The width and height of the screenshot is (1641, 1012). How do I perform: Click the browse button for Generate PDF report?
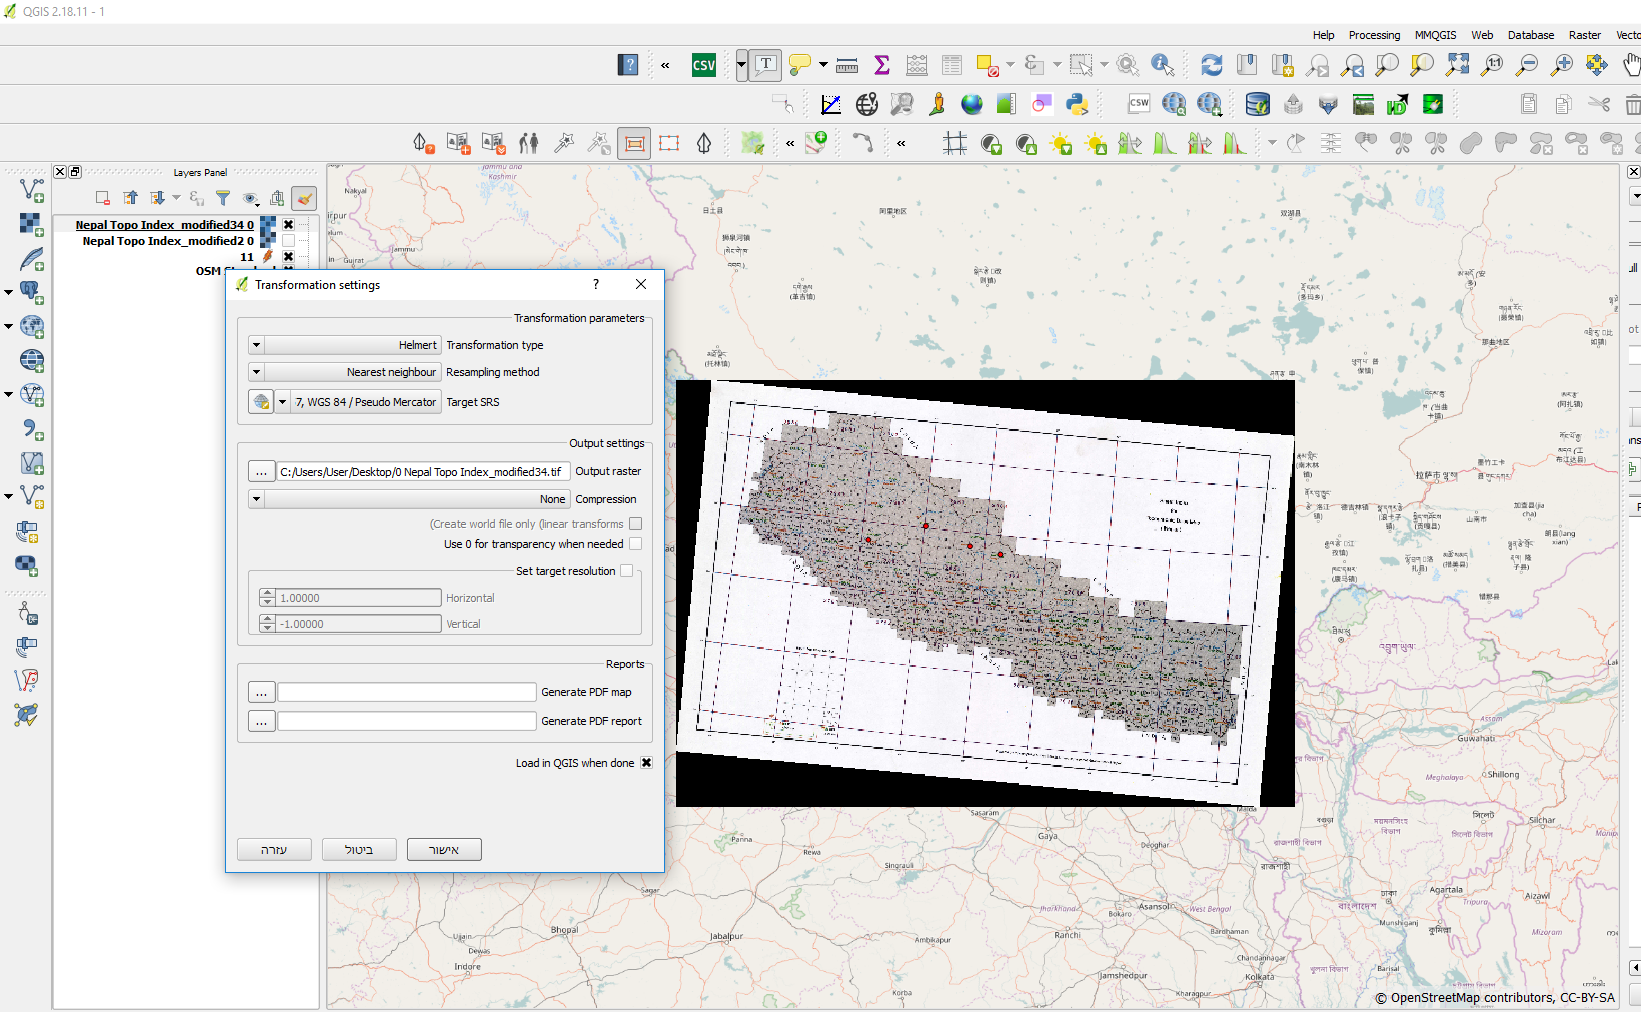261,721
